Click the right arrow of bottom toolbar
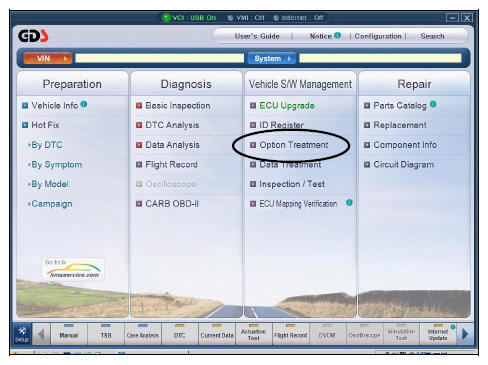 (465, 334)
